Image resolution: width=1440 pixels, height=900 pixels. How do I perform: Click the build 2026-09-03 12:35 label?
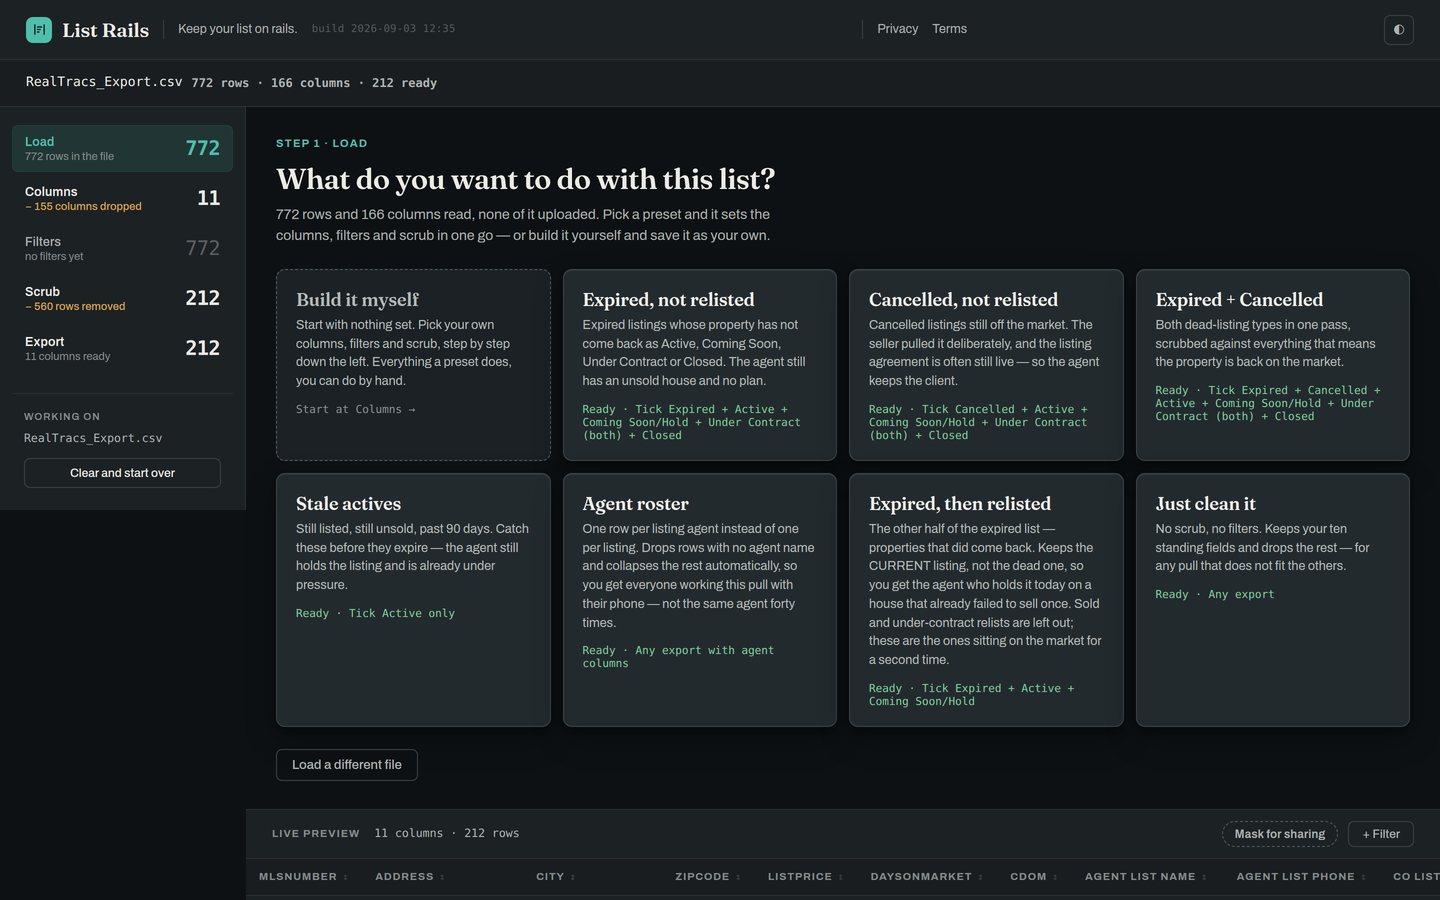[383, 29]
